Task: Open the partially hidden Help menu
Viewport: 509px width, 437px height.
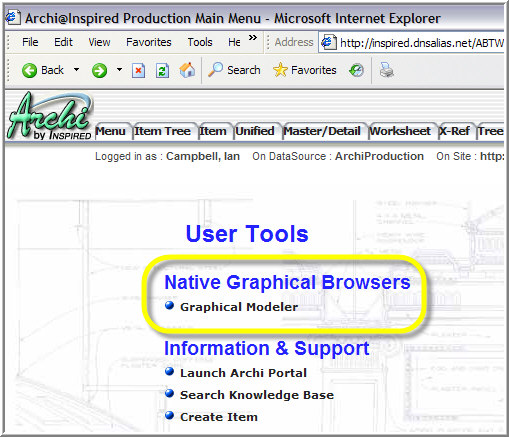Action: pos(234,42)
